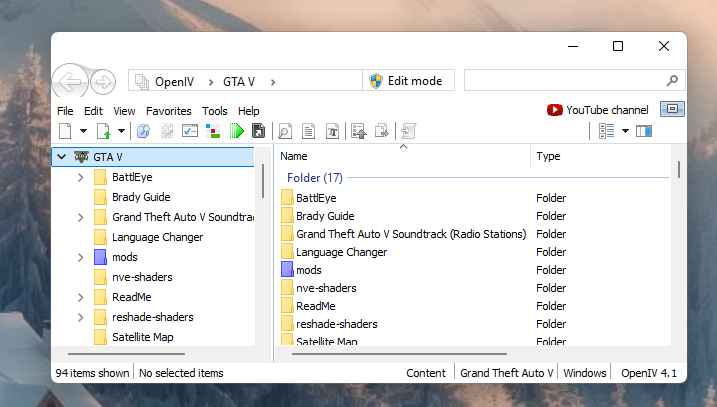Select Brady Guide in the tree panel

pyautogui.click(x=141, y=197)
